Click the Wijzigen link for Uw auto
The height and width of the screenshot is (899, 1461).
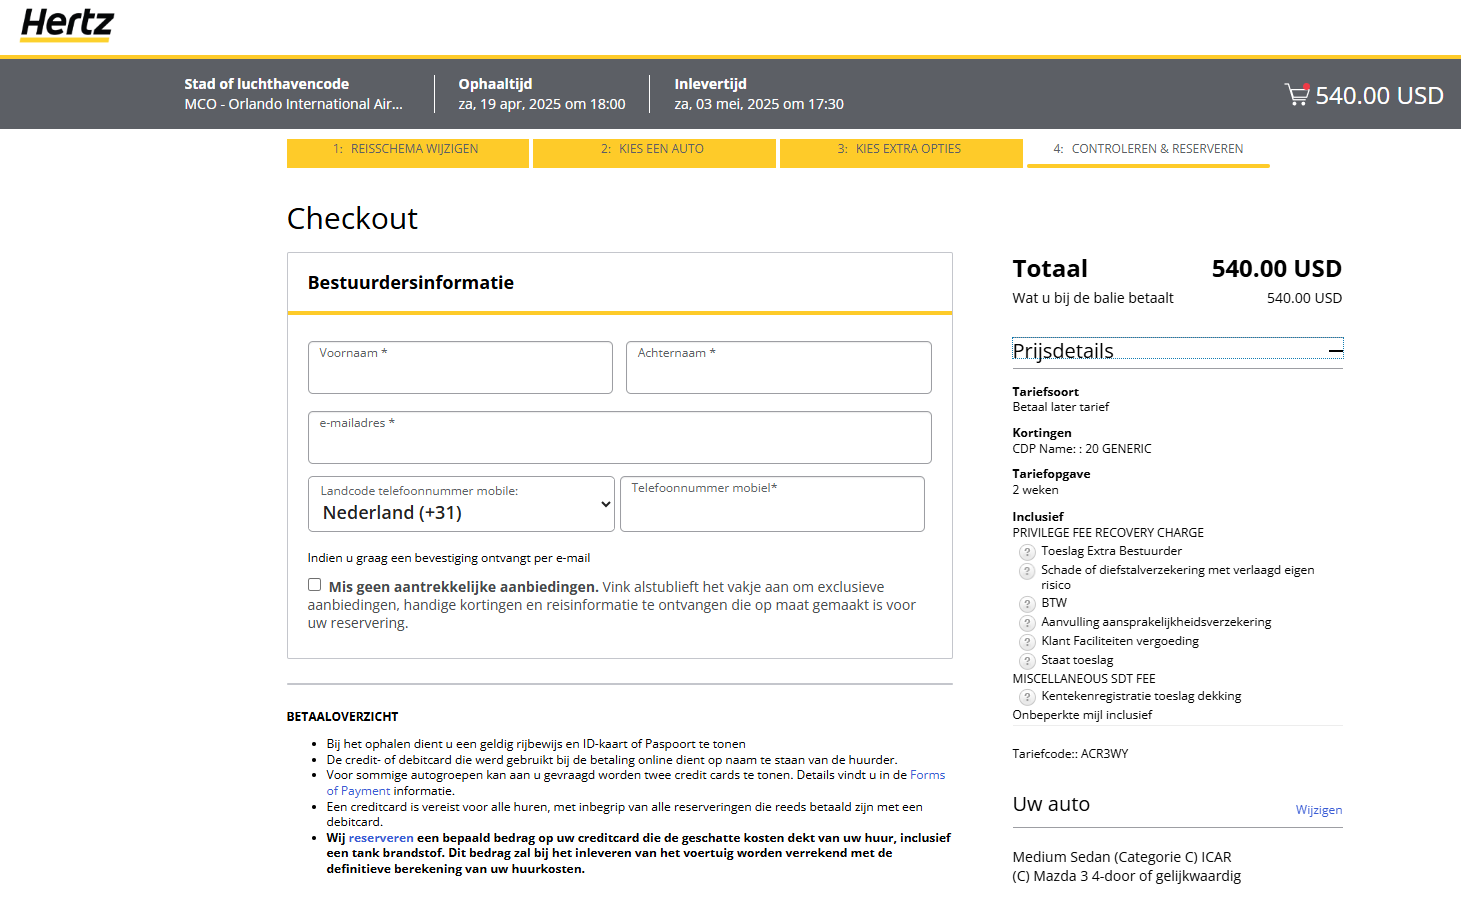(1318, 810)
